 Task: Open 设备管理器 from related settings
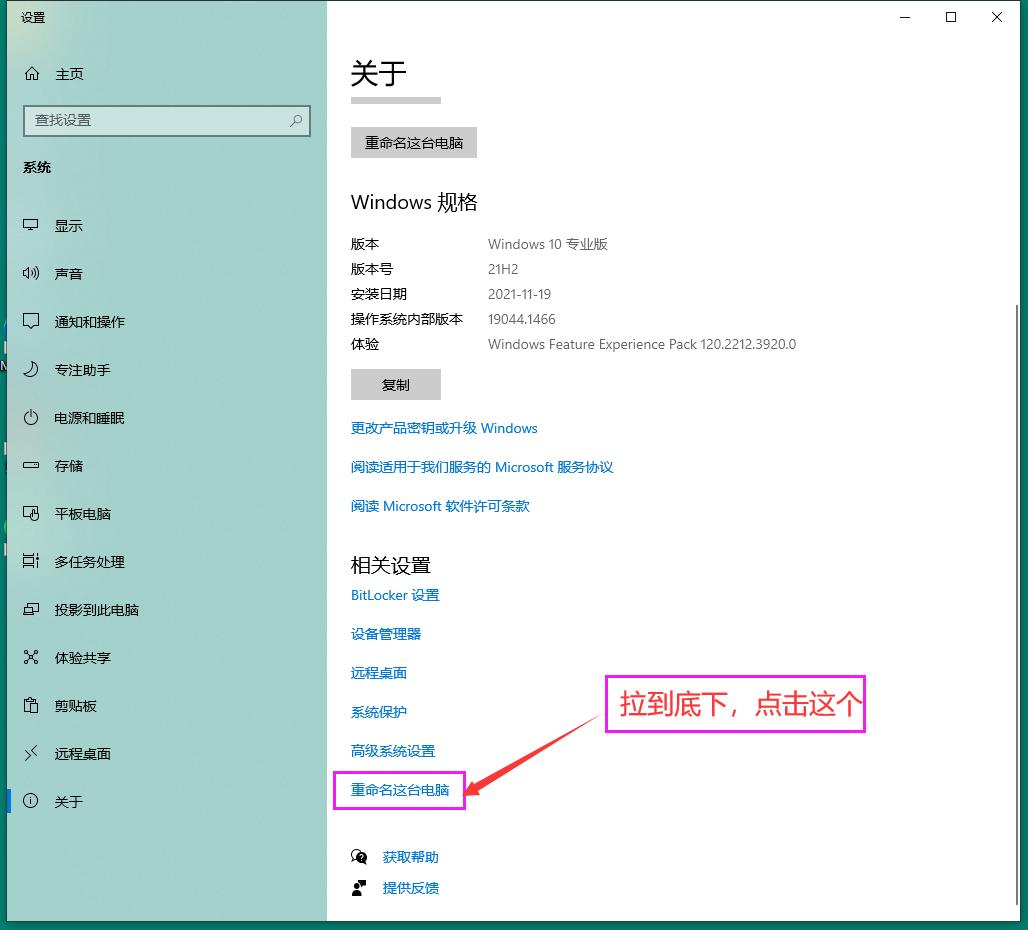[386, 634]
